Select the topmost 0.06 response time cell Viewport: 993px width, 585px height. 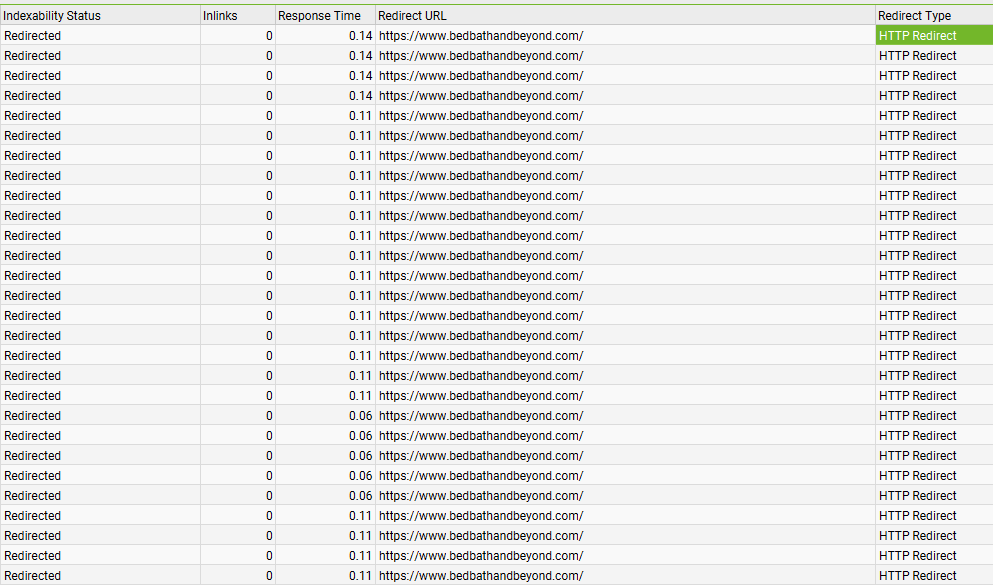[360, 416]
